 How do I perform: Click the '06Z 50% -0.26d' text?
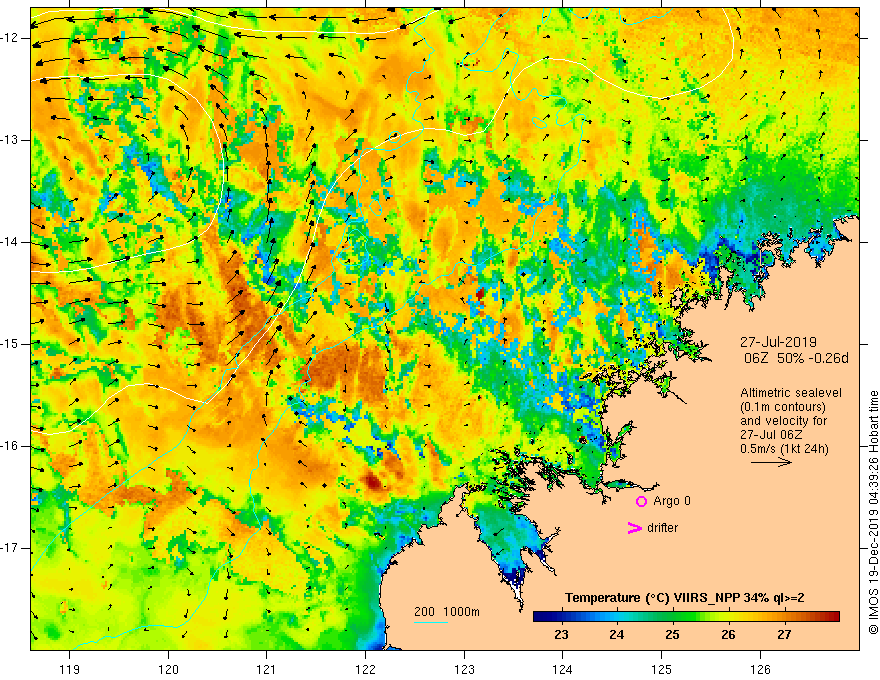(x=796, y=358)
